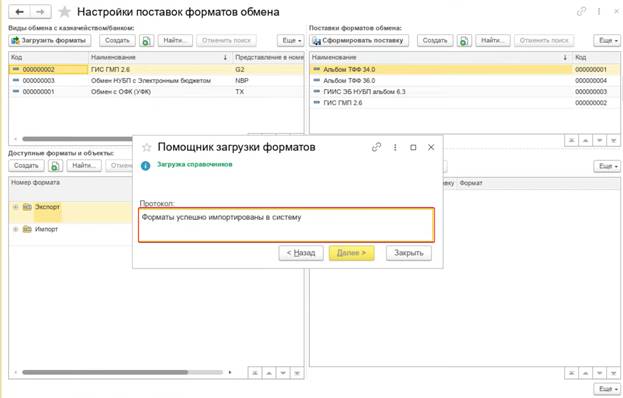Click Найти in Виды обмена panel
The height and width of the screenshot is (398, 623).
pos(175,41)
